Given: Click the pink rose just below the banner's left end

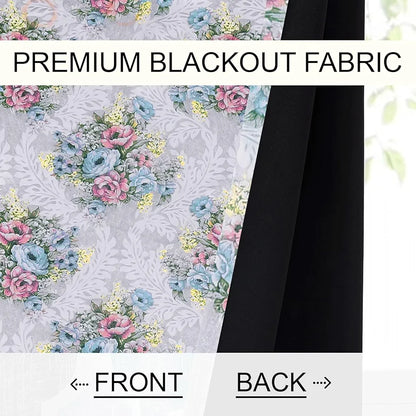Looking at the screenshot, I should [22, 97].
